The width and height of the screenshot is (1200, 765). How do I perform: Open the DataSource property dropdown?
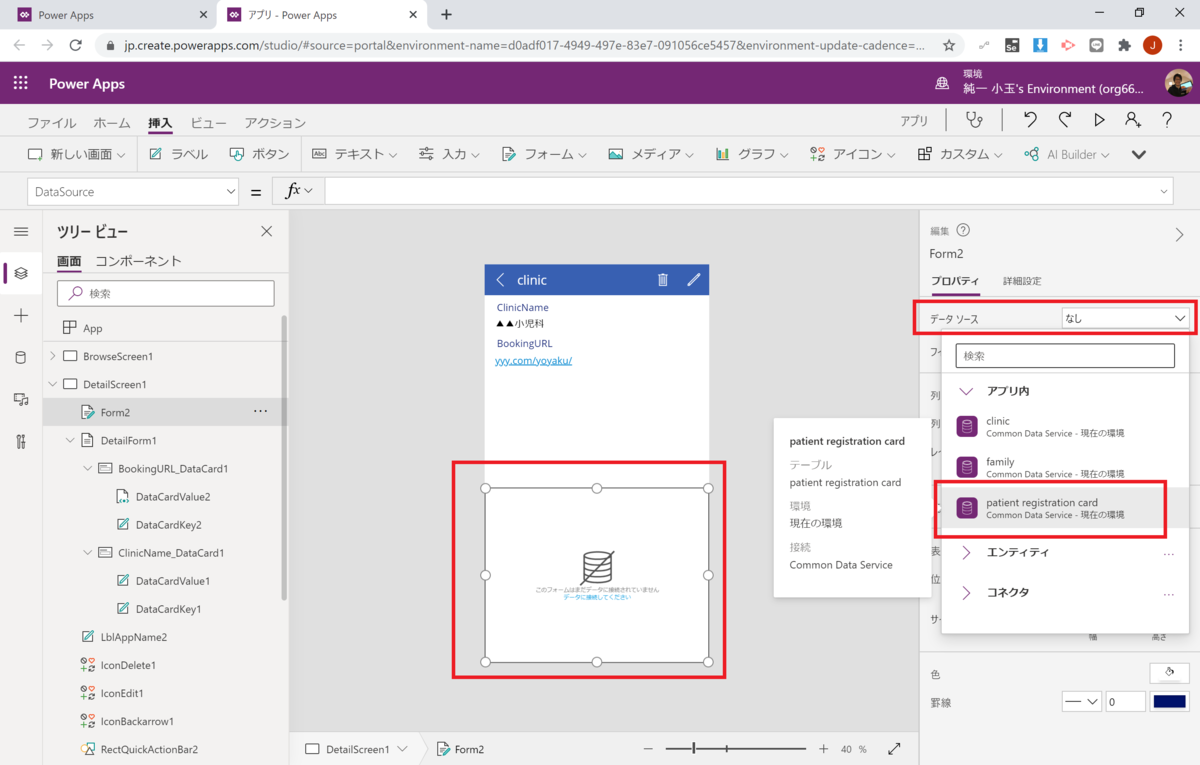(x=133, y=191)
